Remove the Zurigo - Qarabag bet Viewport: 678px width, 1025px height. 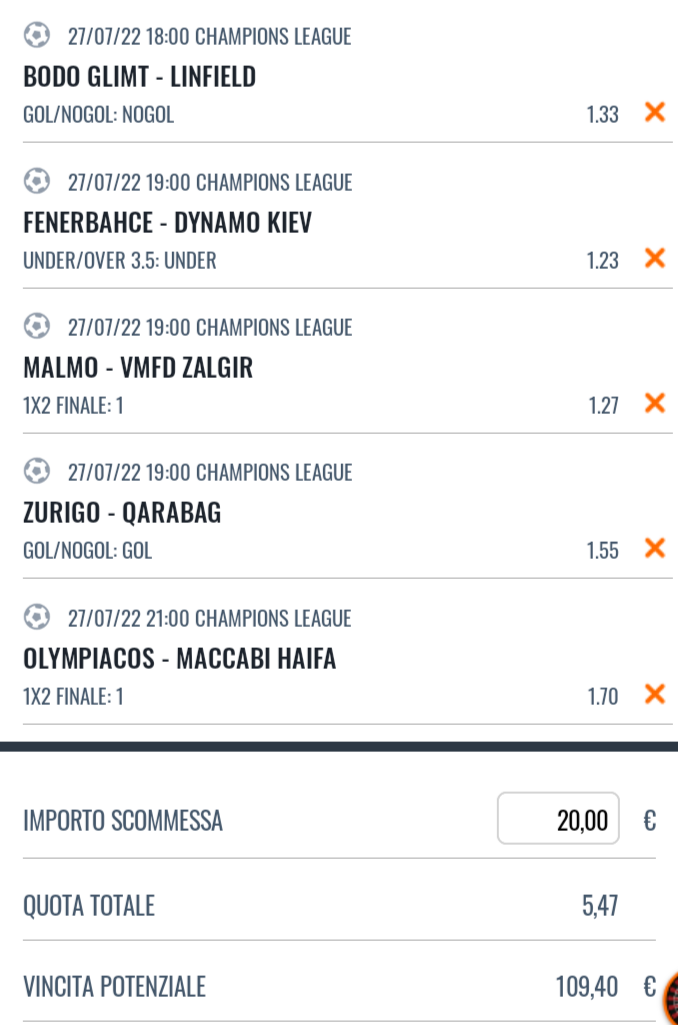[654, 548]
